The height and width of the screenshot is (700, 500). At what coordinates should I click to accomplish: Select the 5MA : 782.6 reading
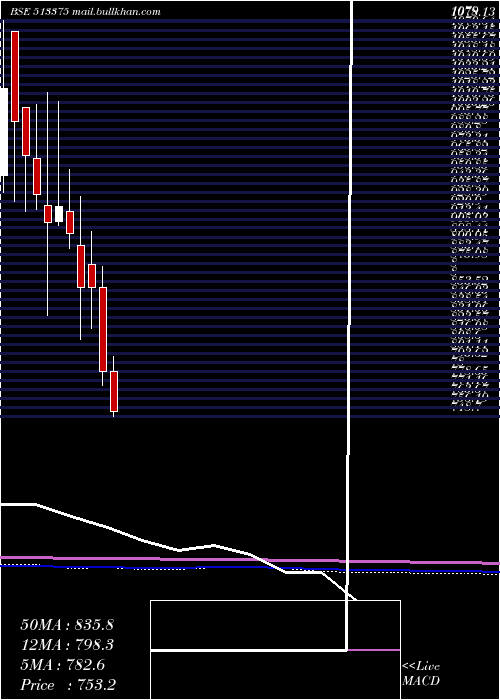click(62, 665)
